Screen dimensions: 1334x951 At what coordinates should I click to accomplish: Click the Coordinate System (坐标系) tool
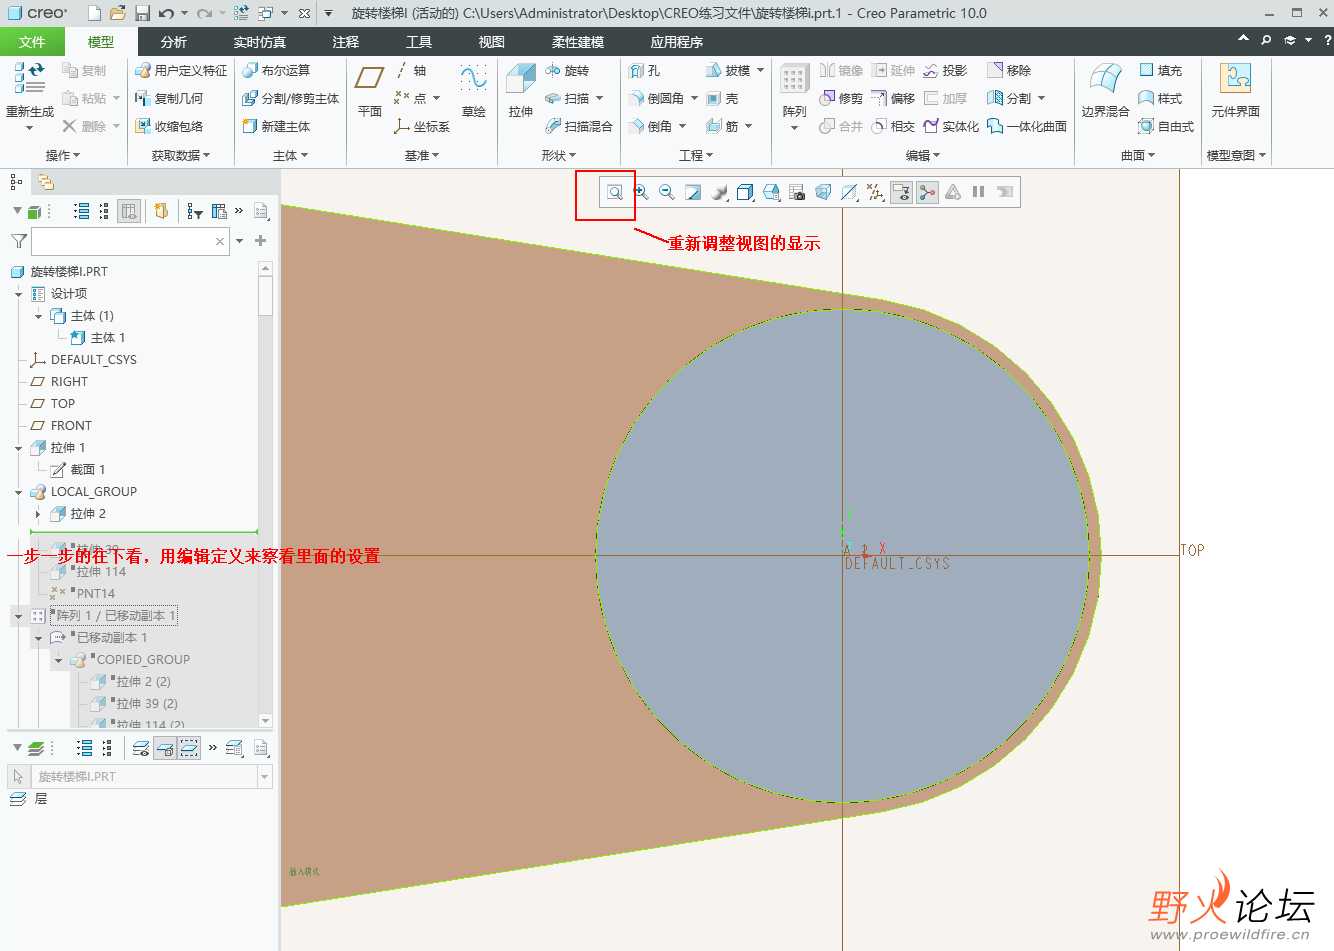tap(422, 127)
